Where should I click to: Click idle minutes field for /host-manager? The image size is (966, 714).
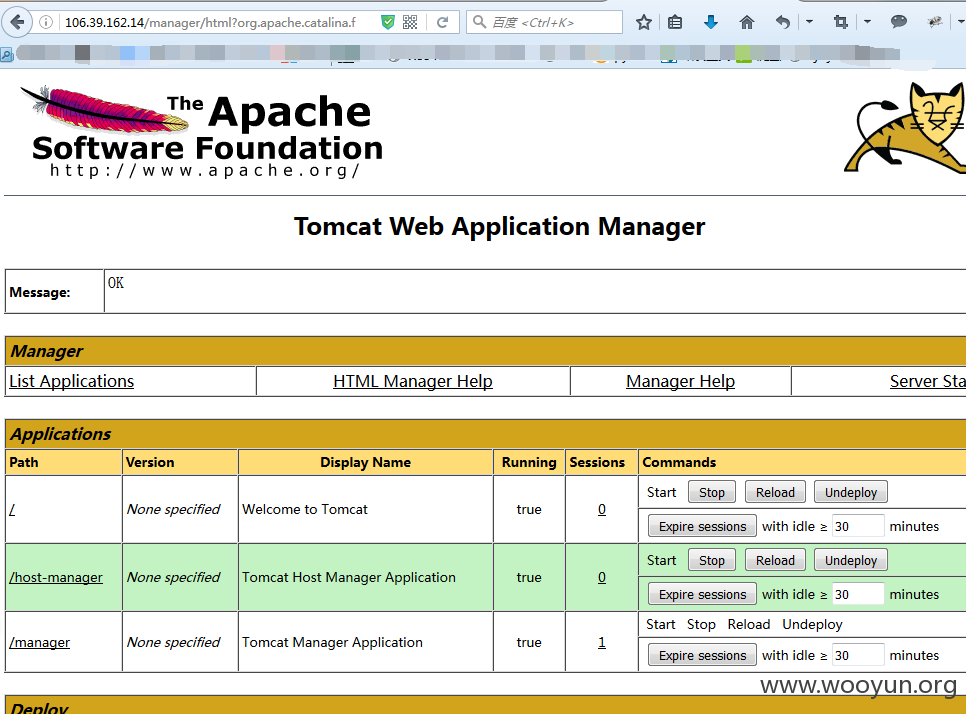858,594
